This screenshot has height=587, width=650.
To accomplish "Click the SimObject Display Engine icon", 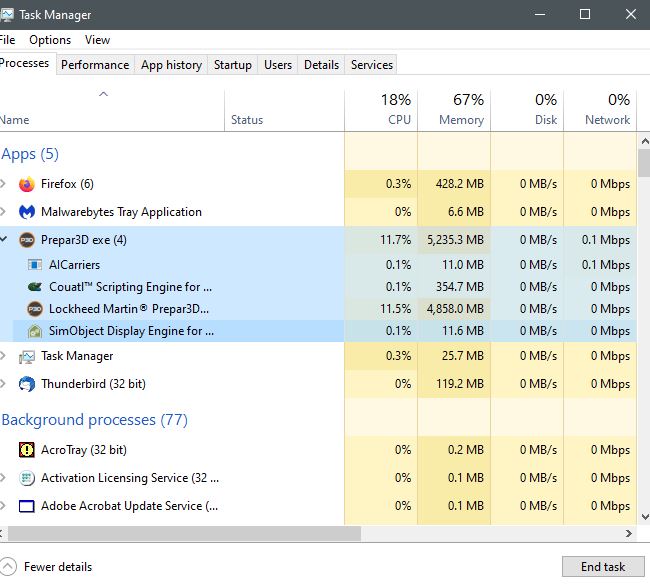I will [x=35, y=331].
